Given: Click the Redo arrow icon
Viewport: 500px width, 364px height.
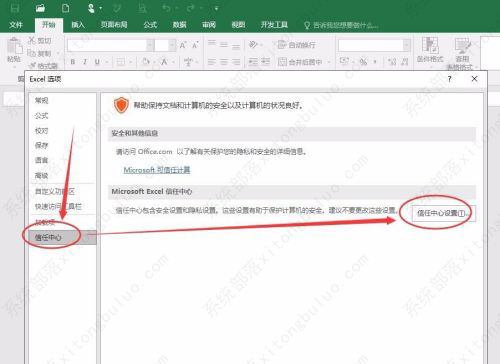Looking at the screenshot, I should (191, 8).
